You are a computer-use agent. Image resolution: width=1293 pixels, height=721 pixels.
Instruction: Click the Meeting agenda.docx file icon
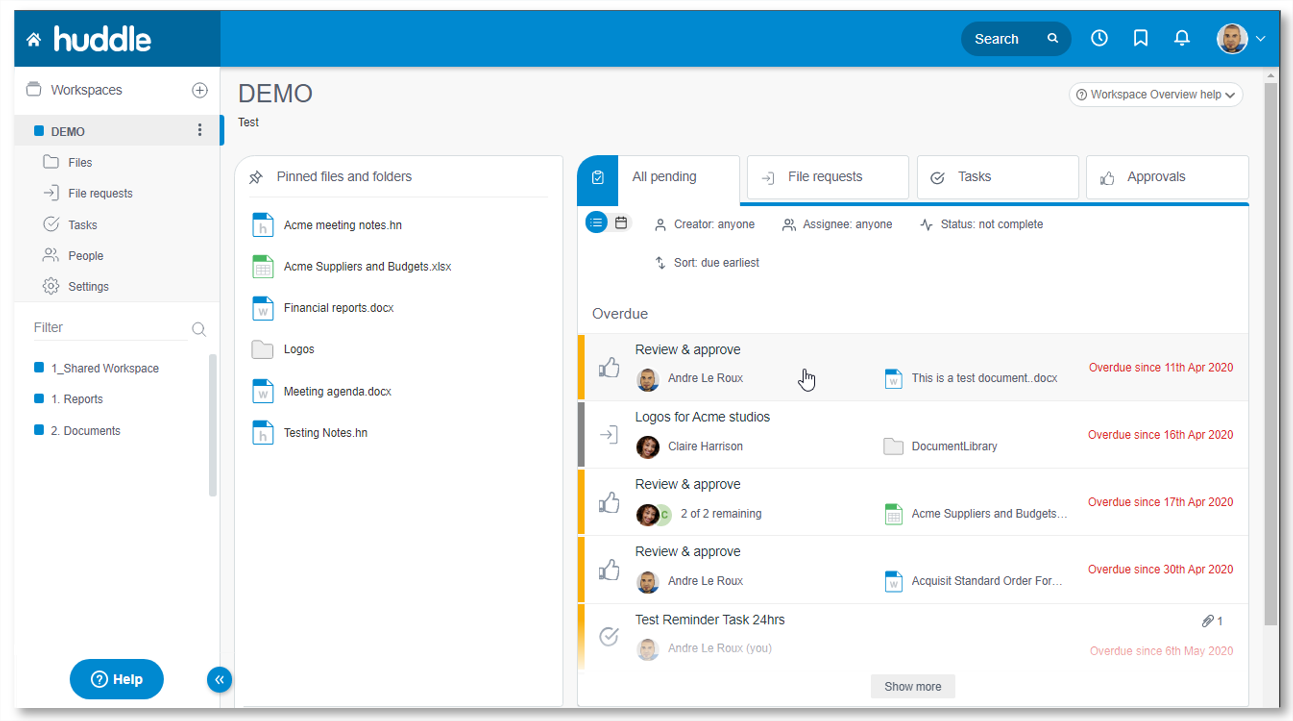[262, 391]
